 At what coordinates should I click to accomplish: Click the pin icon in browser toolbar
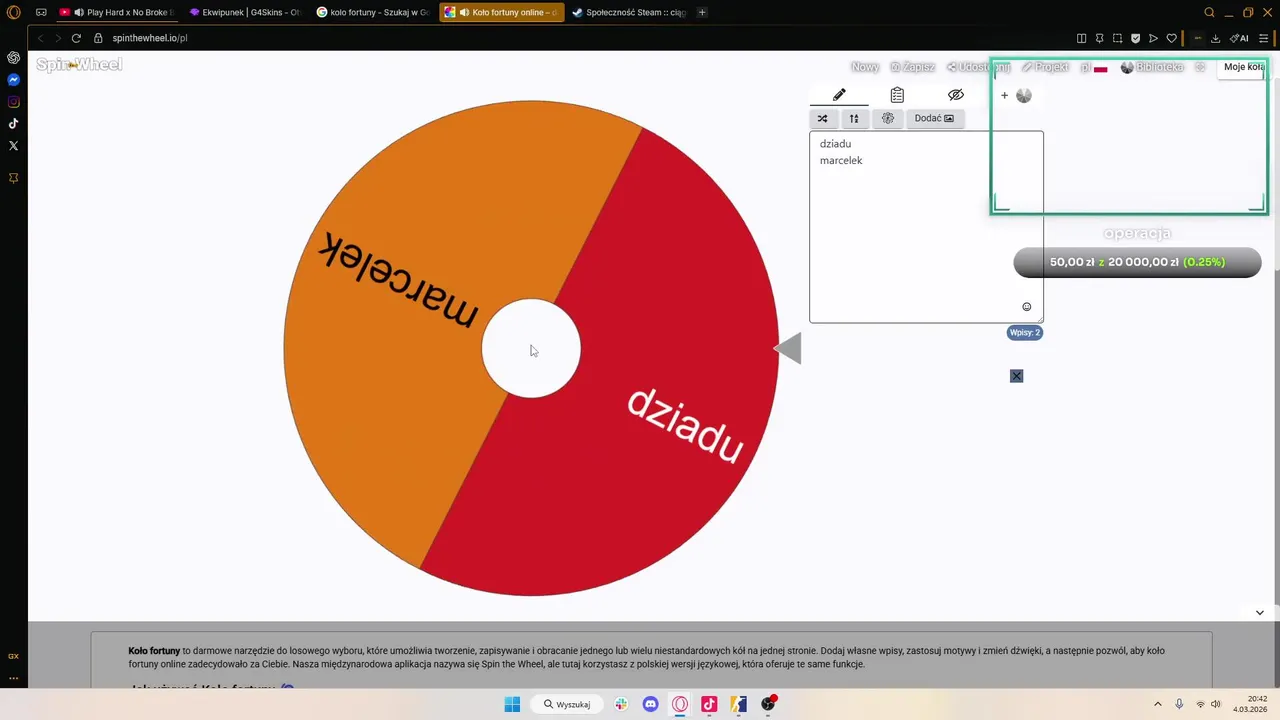pyautogui.click(x=1099, y=38)
